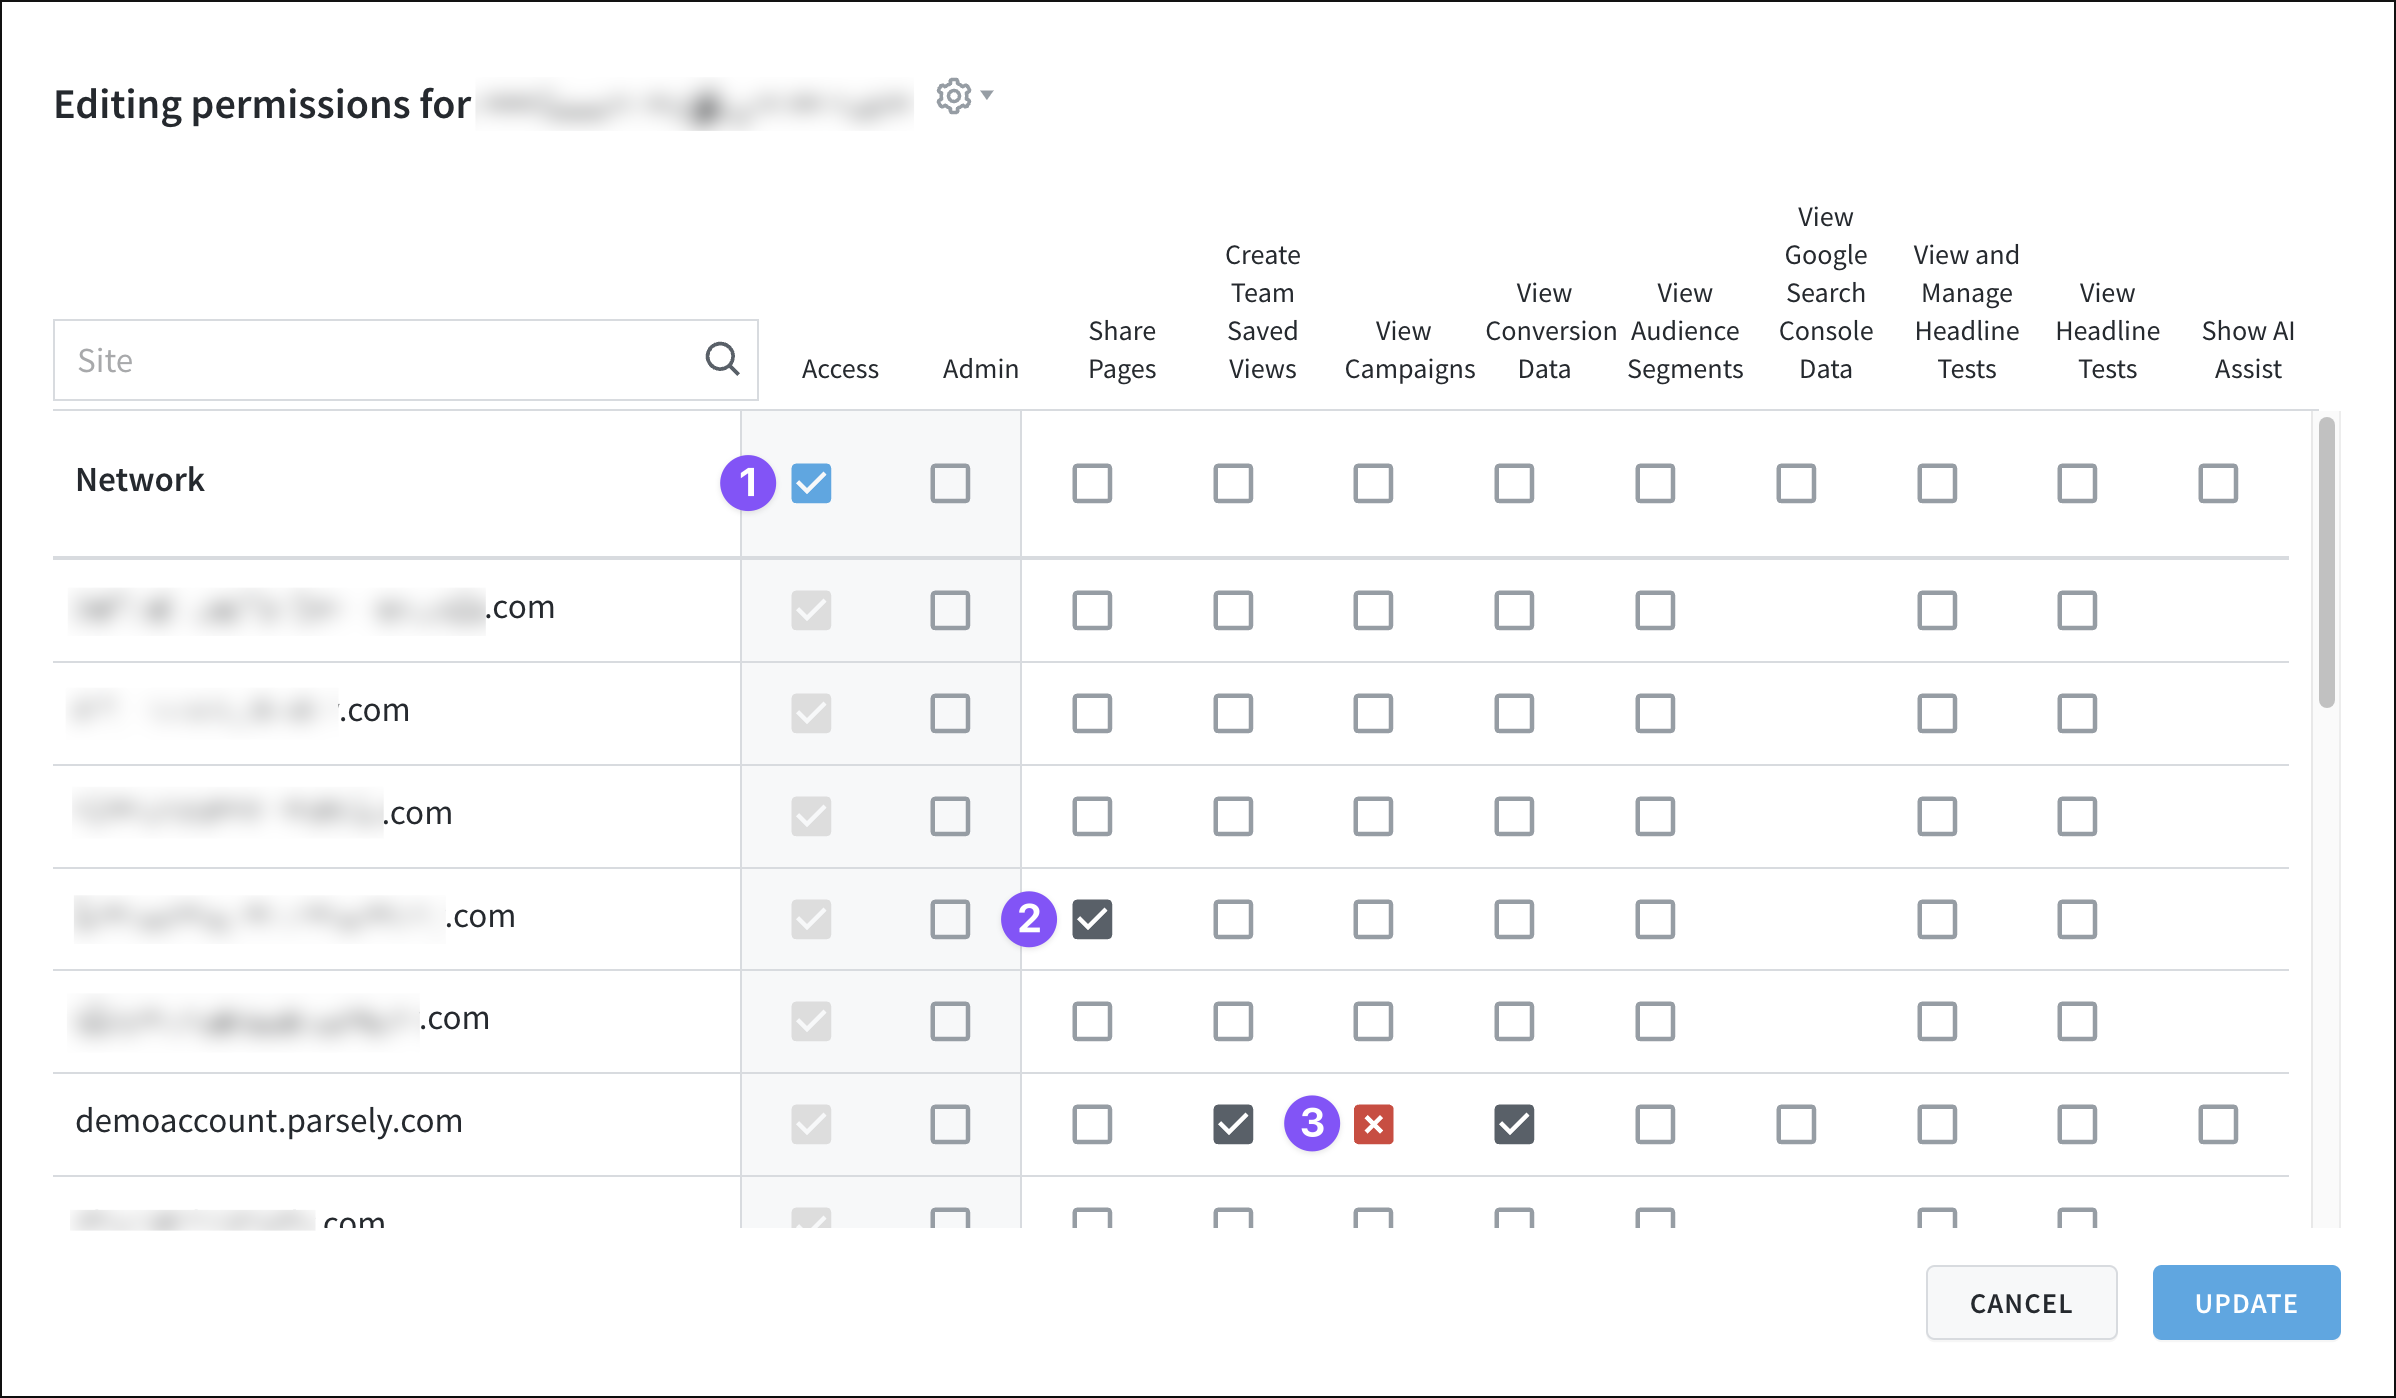Enable Network Share Pages checkbox
This screenshot has width=2396, height=1398.
1092,483
